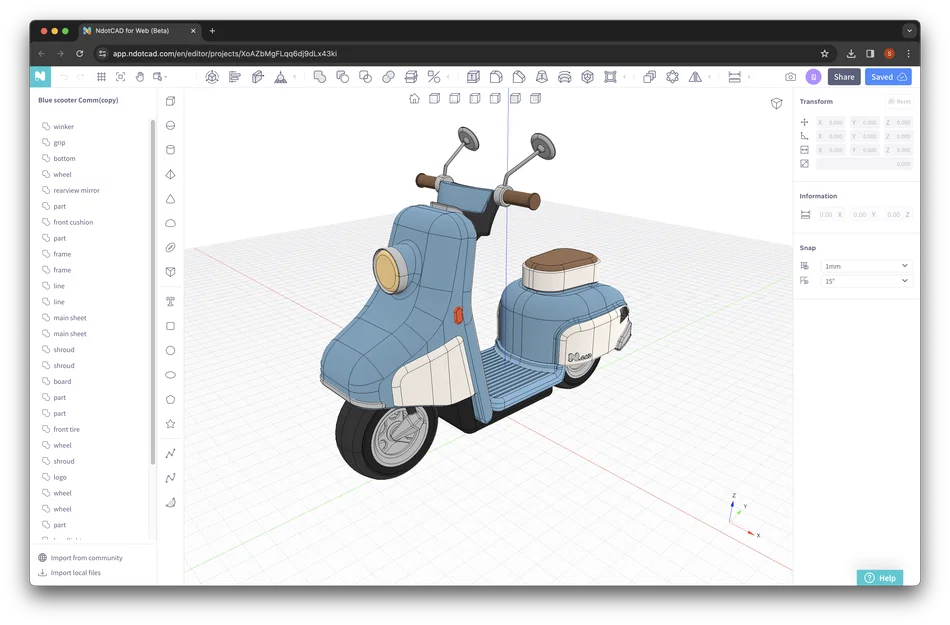The width and height of the screenshot is (950, 625).
Task: Add a torus primitive
Action: pyautogui.click(x=171, y=247)
